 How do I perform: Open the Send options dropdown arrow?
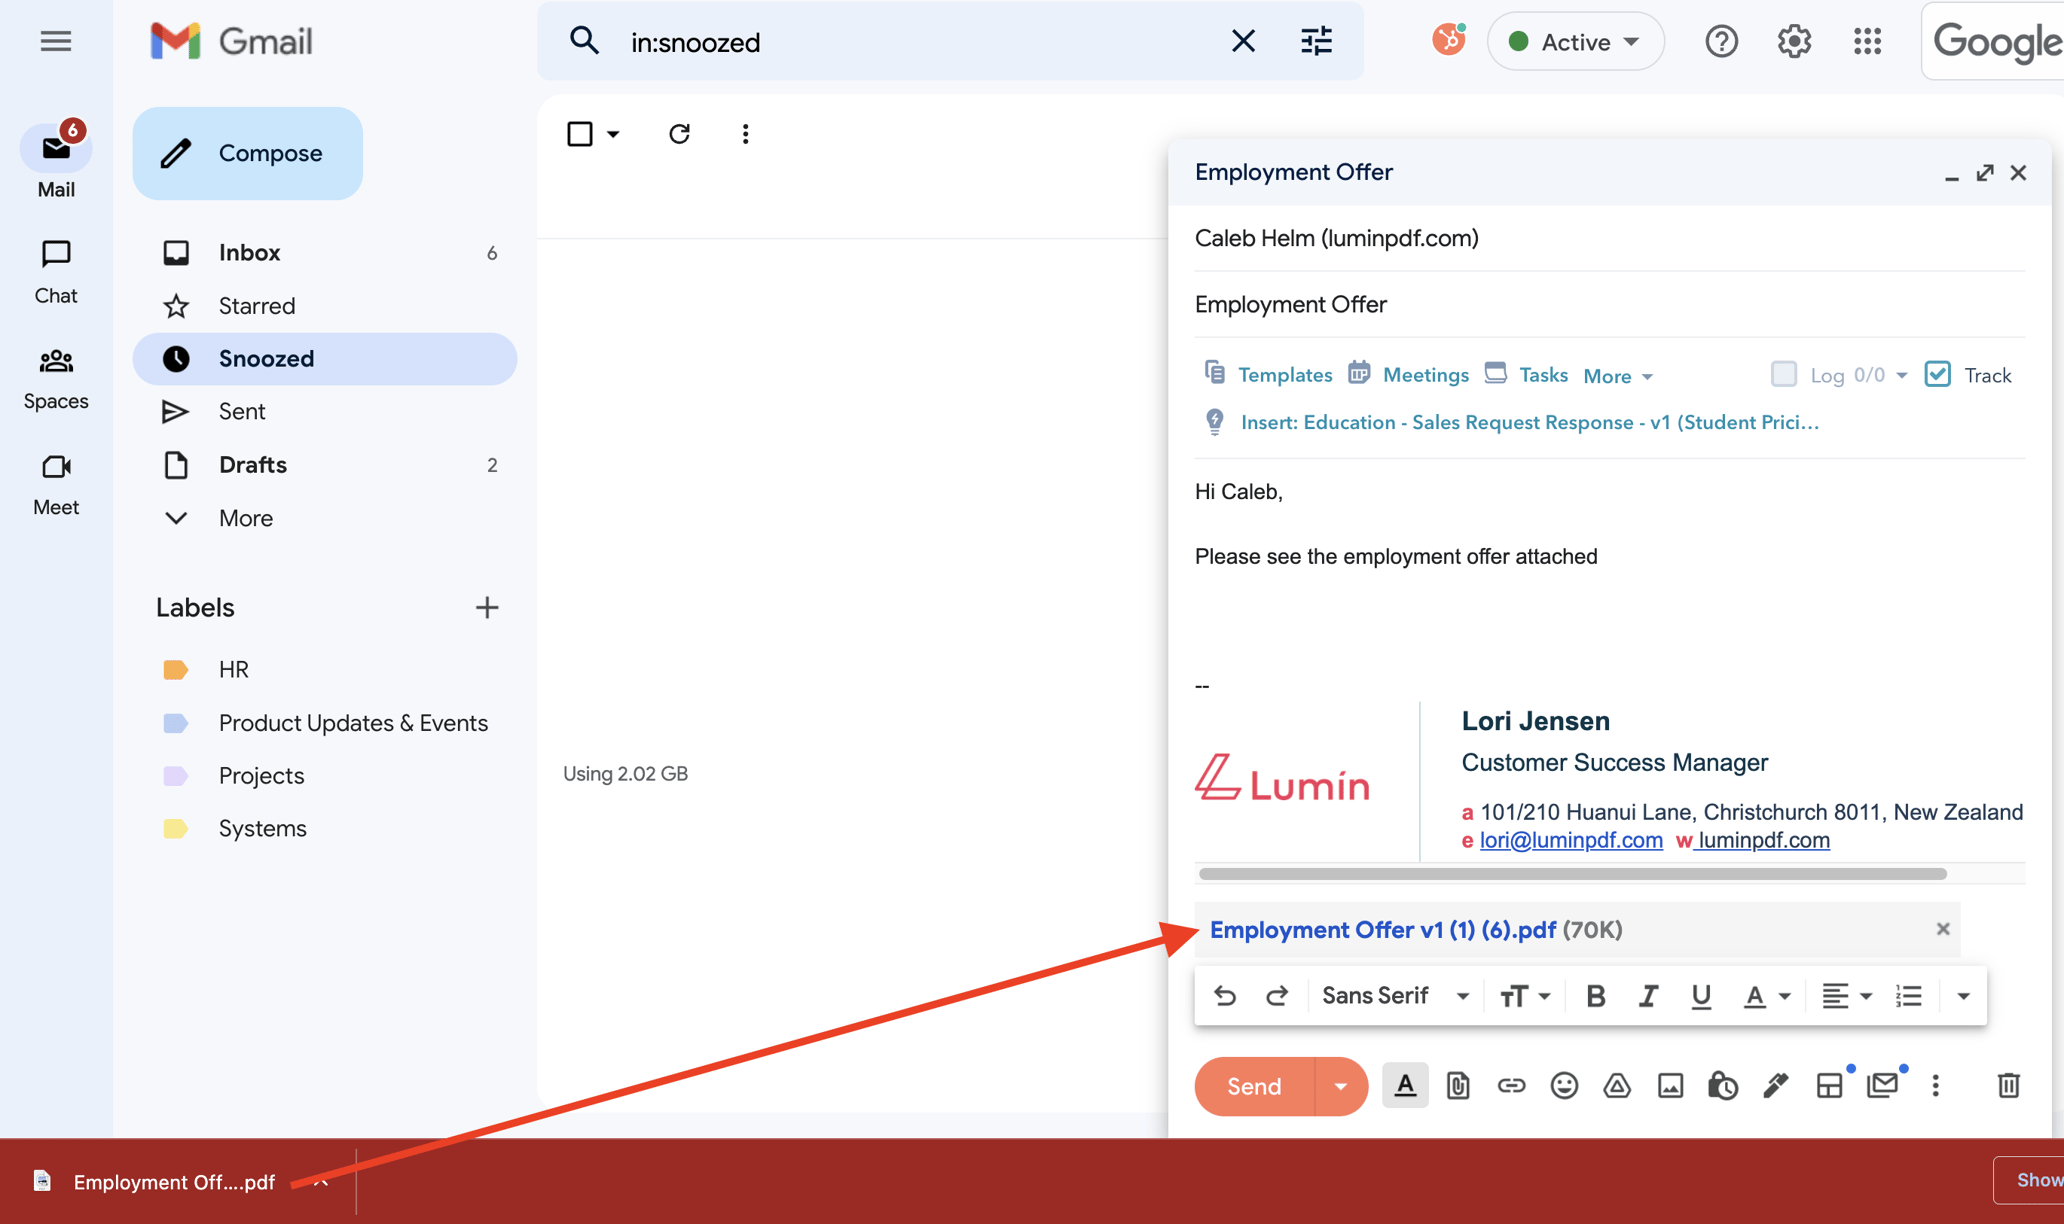(1340, 1086)
